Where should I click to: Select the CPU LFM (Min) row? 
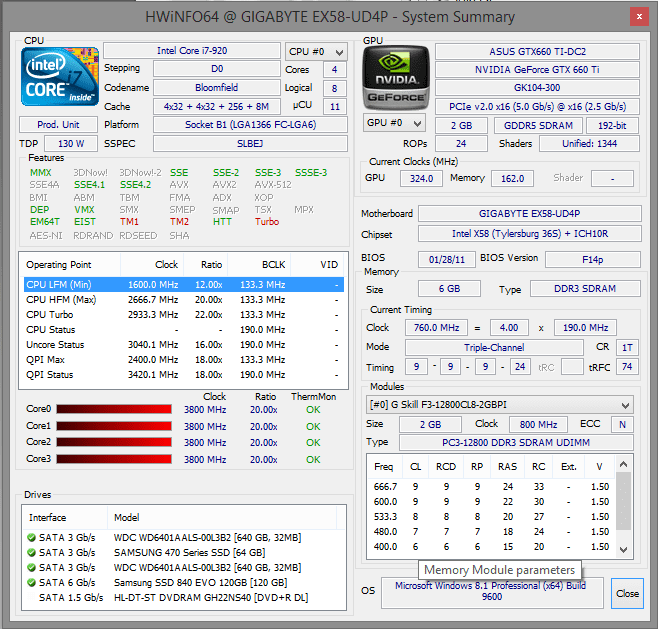point(183,284)
